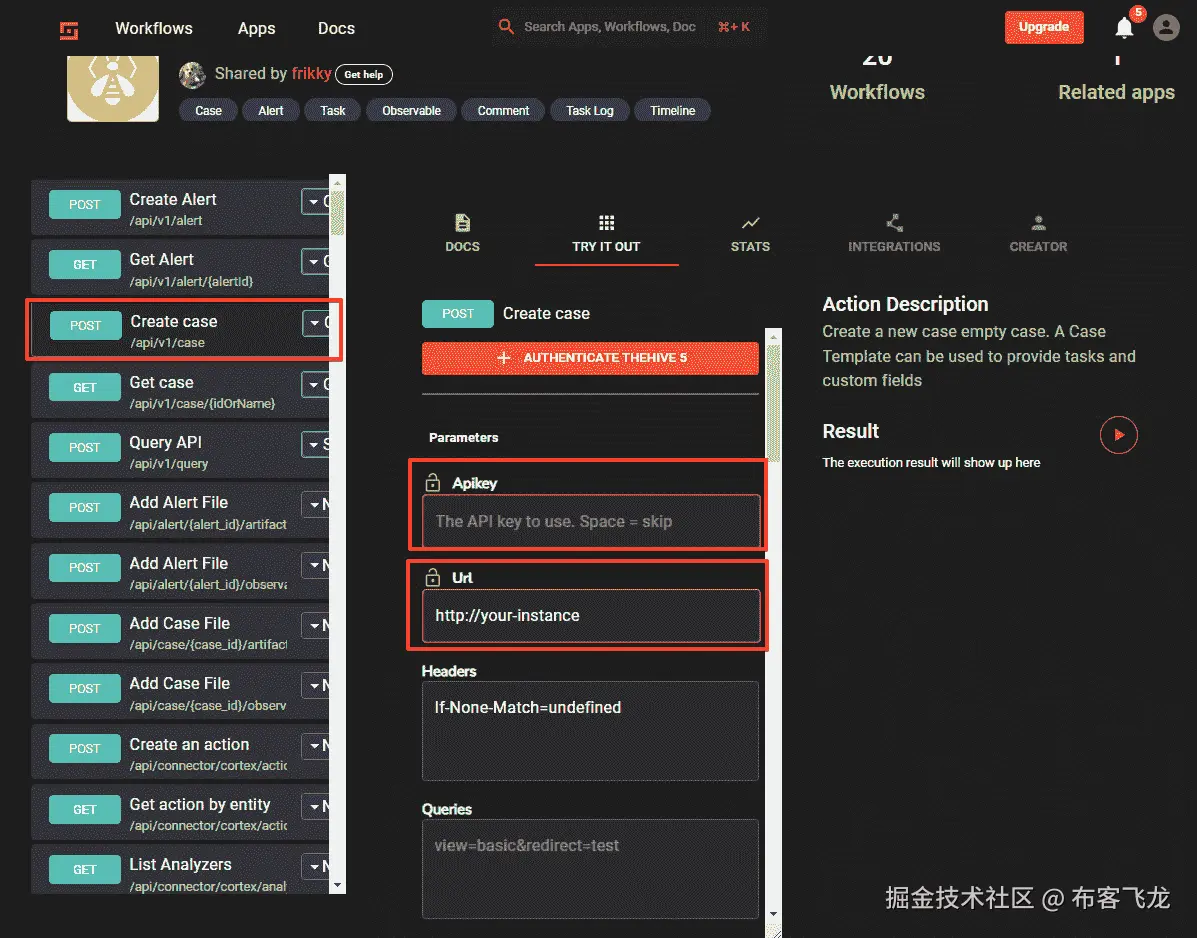
Task: Click the AUTHENTICATE THEHIVE 5 button
Action: coord(590,357)
